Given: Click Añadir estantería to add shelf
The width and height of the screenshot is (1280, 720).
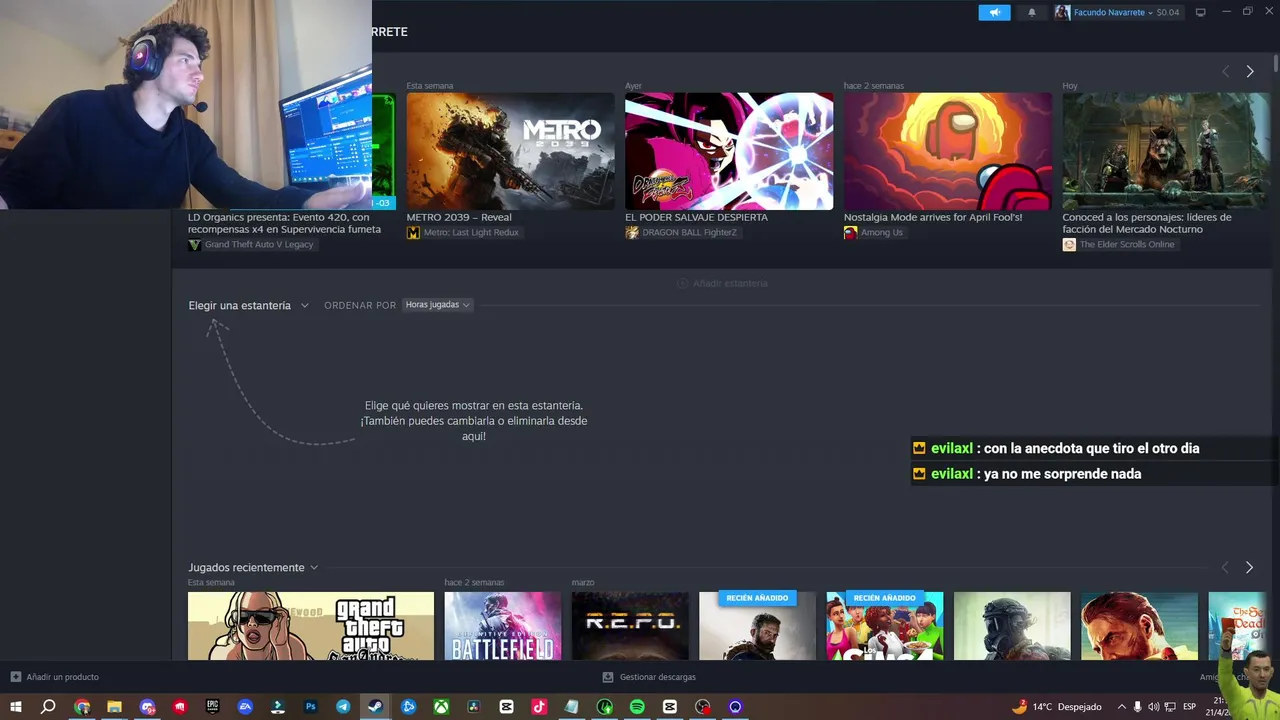Looking at the screenshot, I should [723, 283].
